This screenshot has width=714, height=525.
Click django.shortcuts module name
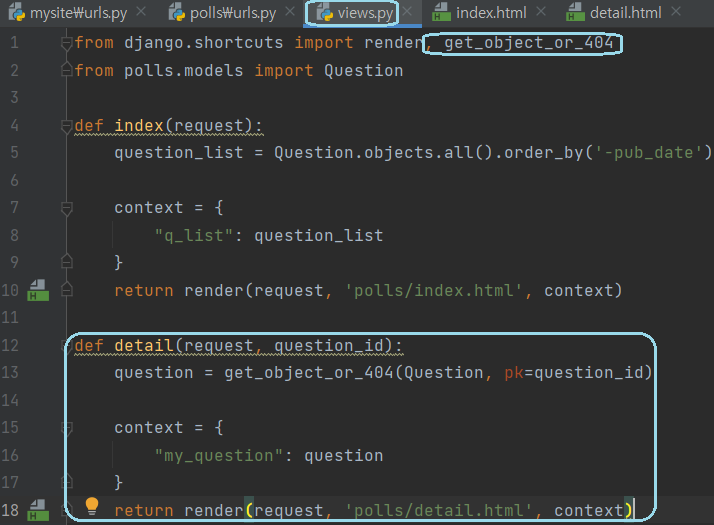204,43
